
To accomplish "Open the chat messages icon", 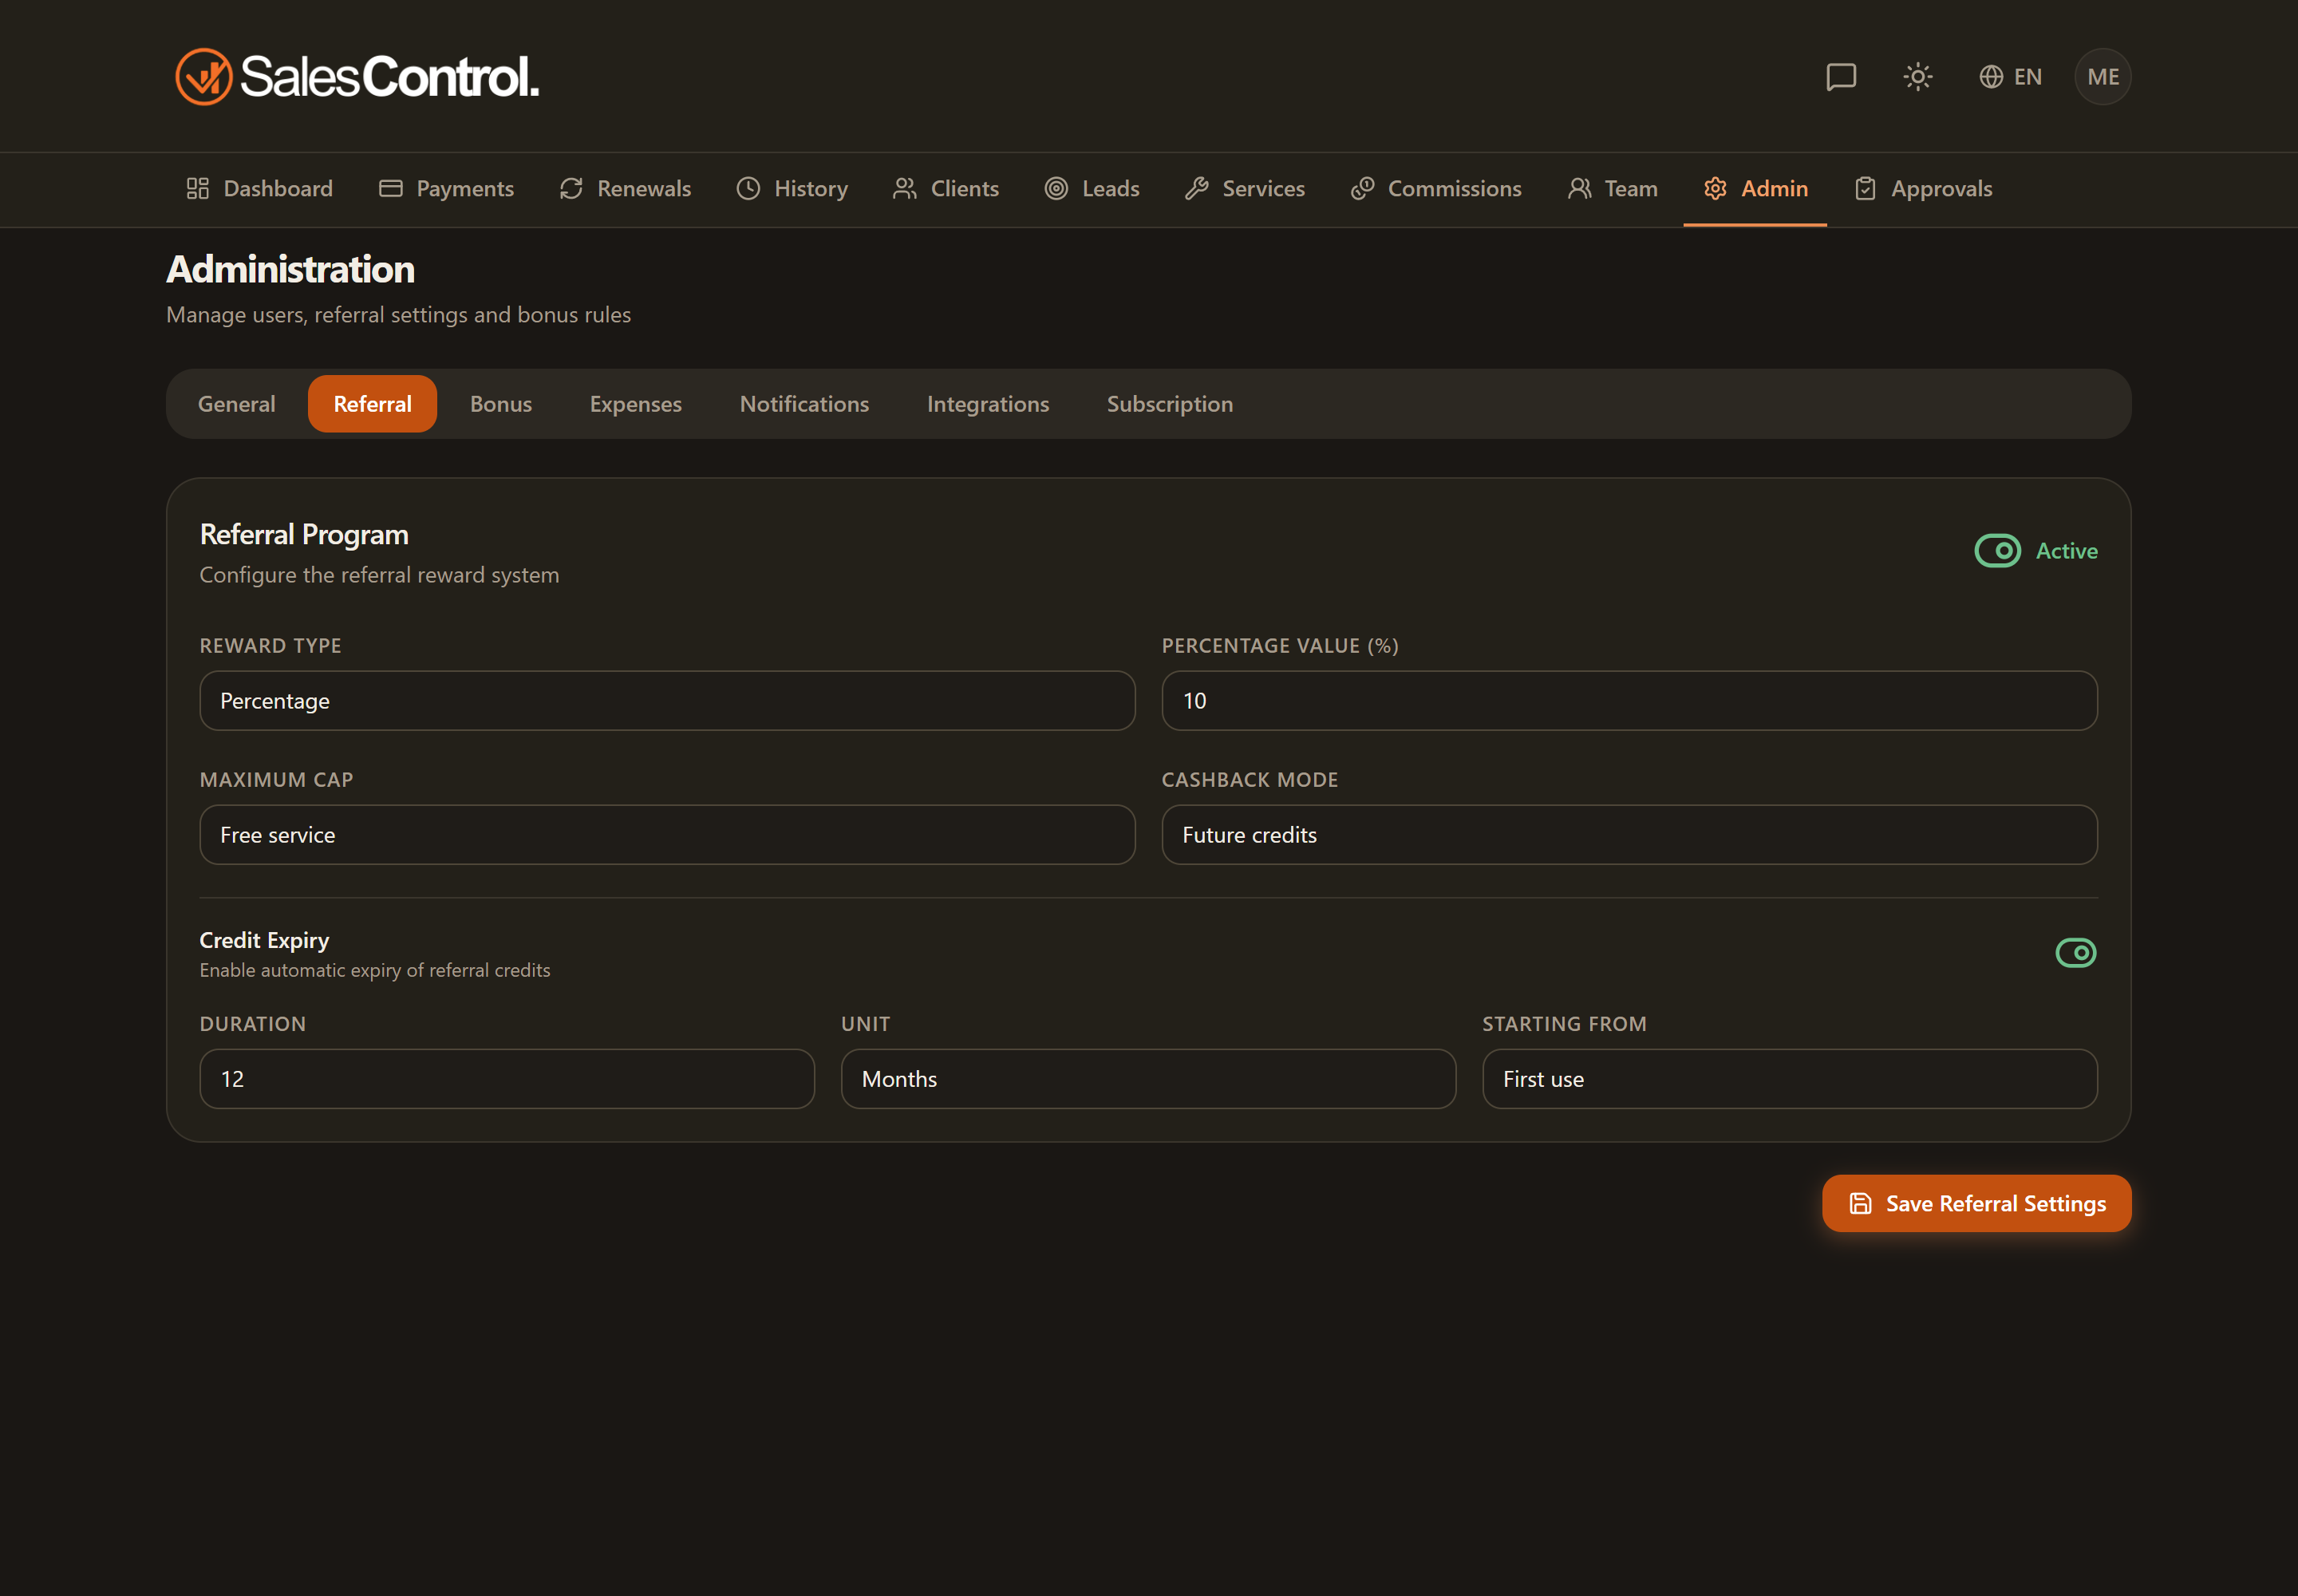I will 1841,77.
